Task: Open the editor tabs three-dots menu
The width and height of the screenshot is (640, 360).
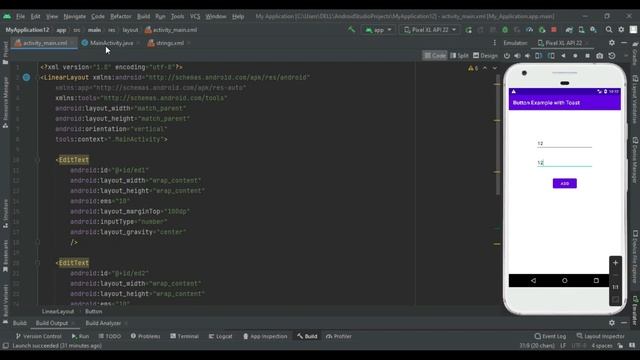Action: tap(494, 42)
